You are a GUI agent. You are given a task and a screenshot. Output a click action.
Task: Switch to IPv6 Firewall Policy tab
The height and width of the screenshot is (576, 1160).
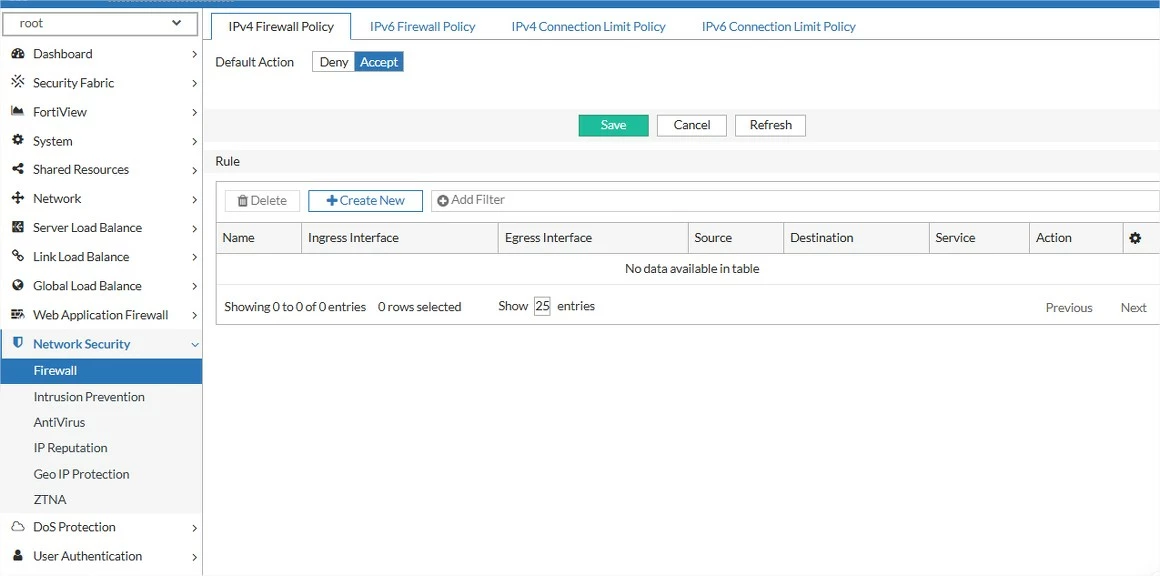(x=422, y=27)
